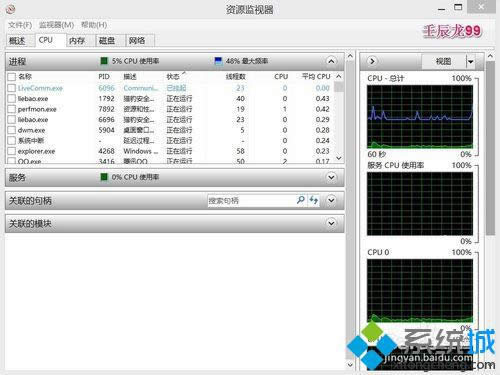500x375 pixels.
Task: Click the search icon in handle search box
Action: [300, 200]
